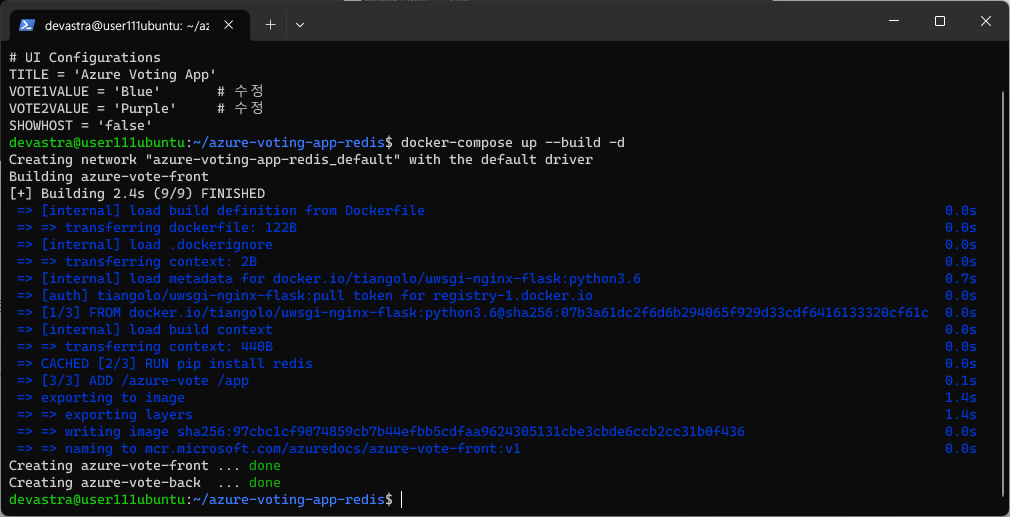The height and width of the screenshot is (517, 1010).
Task: Click the text VOTE2VALUE = 'Purple'
Action: [92, 108]
